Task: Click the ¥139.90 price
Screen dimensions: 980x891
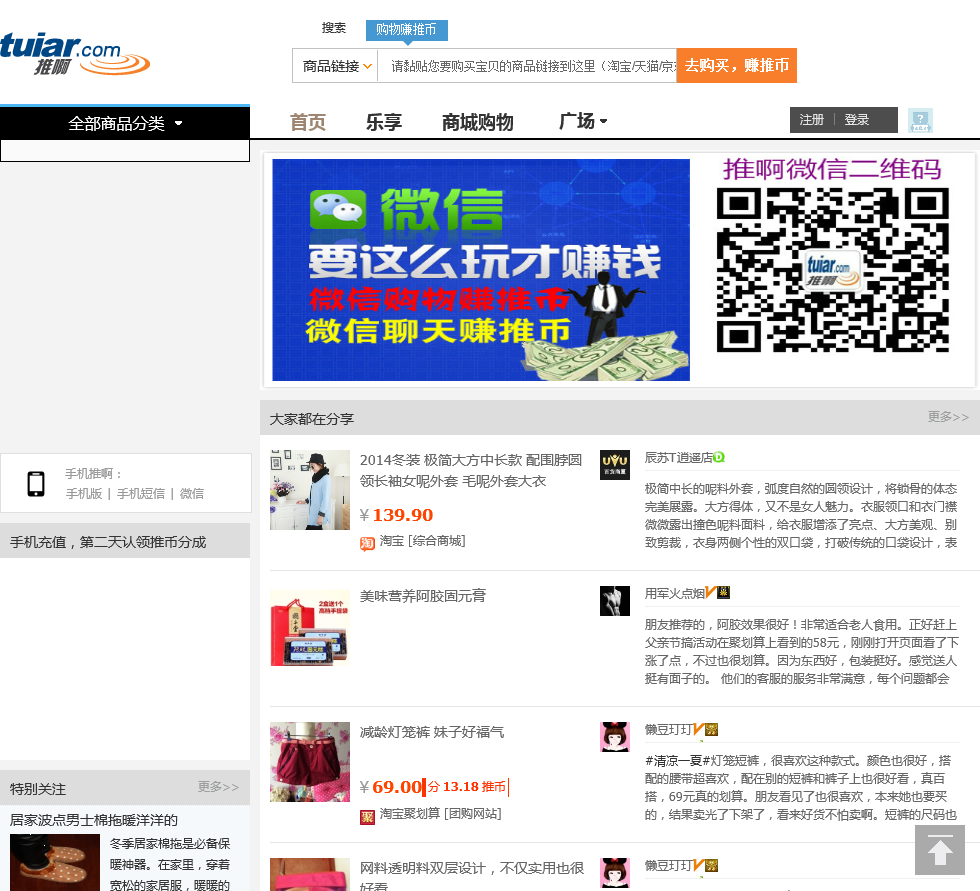Action: point(397,515)
